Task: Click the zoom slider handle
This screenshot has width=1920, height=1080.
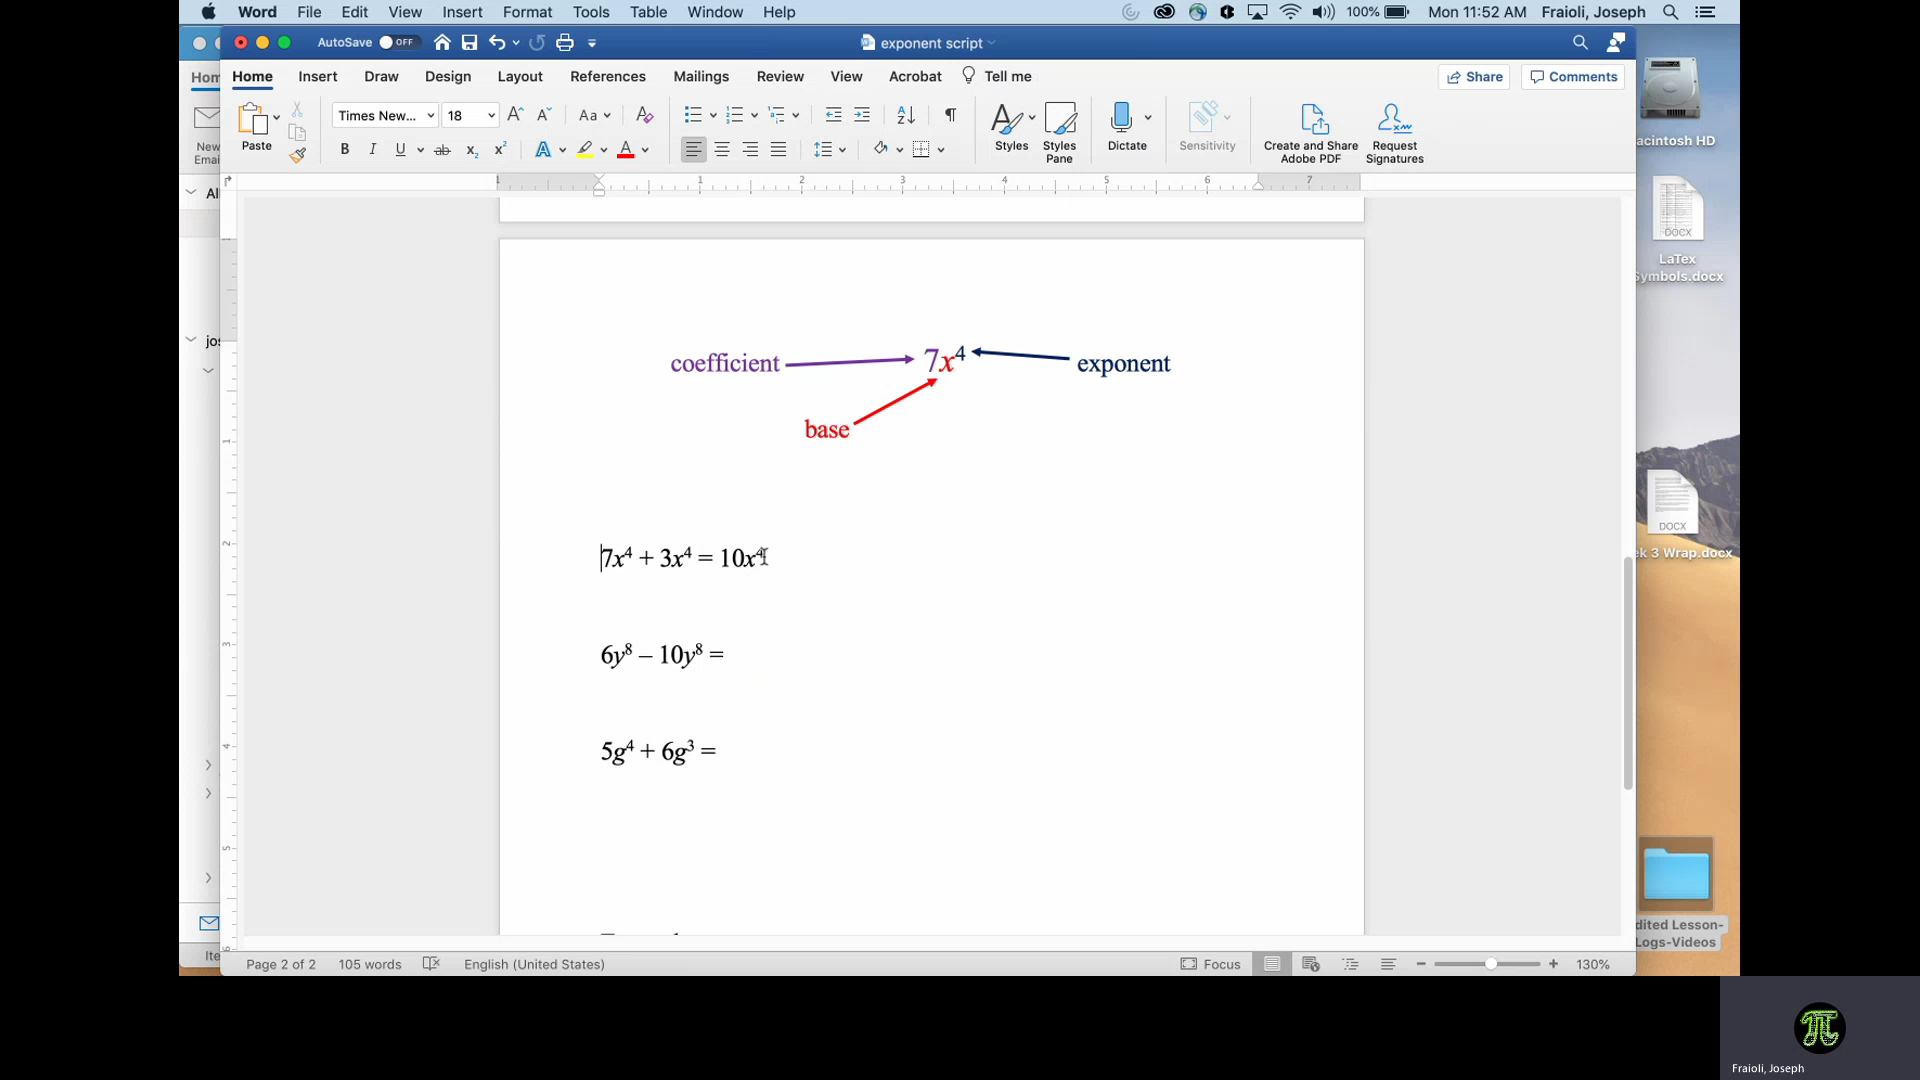Action: [1490, 964]
